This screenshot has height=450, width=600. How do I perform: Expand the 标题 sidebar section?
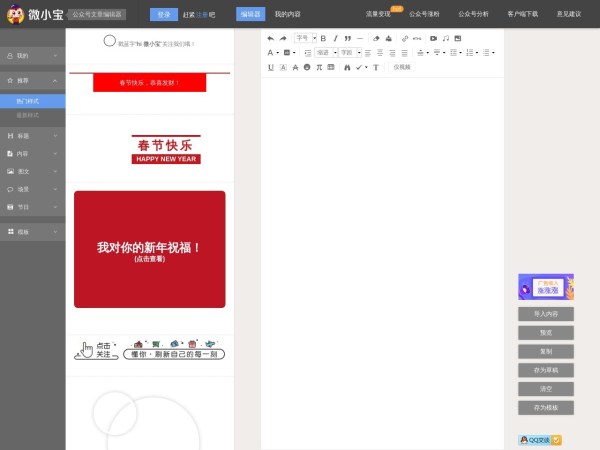pos(32,135)
